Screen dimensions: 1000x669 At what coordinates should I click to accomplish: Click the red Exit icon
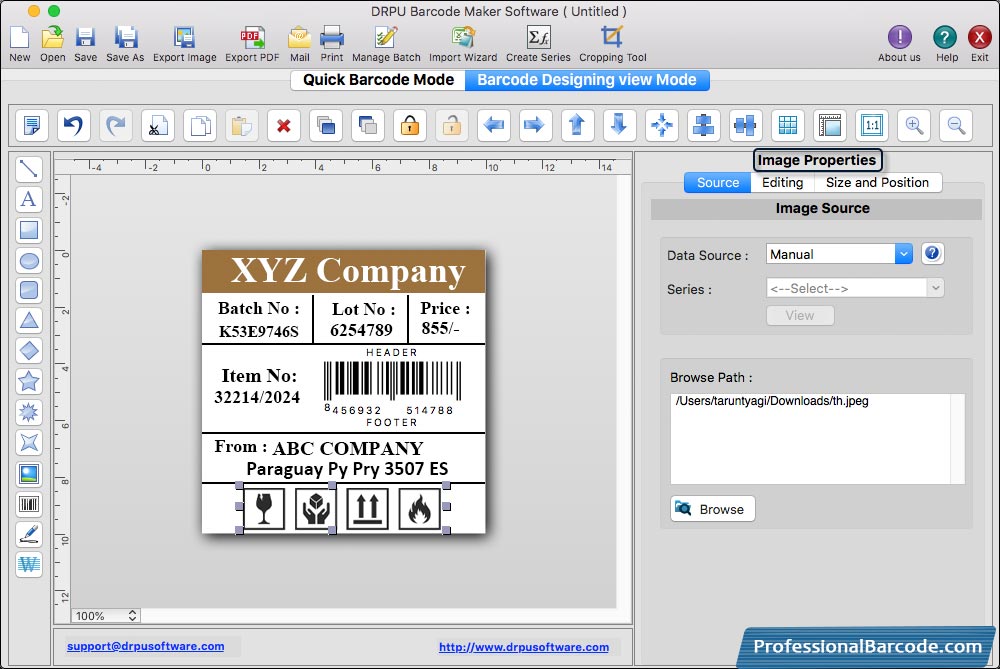(980, 44)
